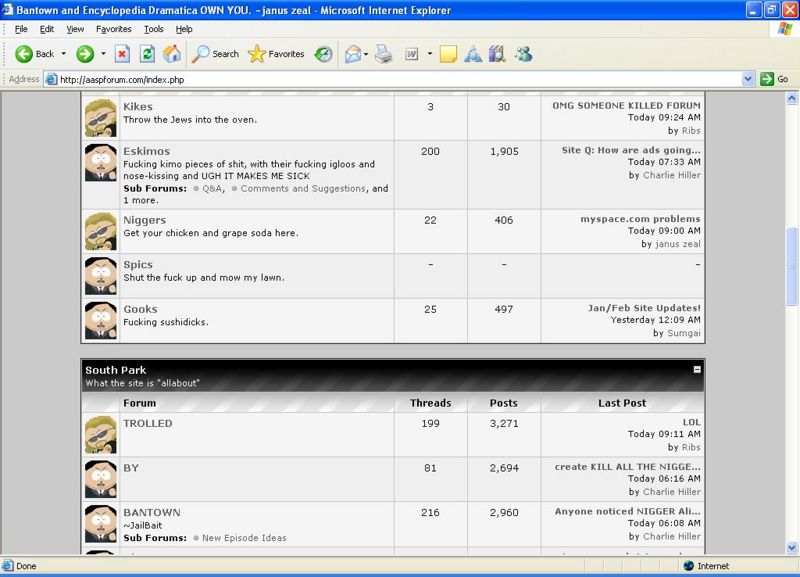Collapse the South Park category section
The height and width of the screenshot is (577, 800).
(696, 370)
